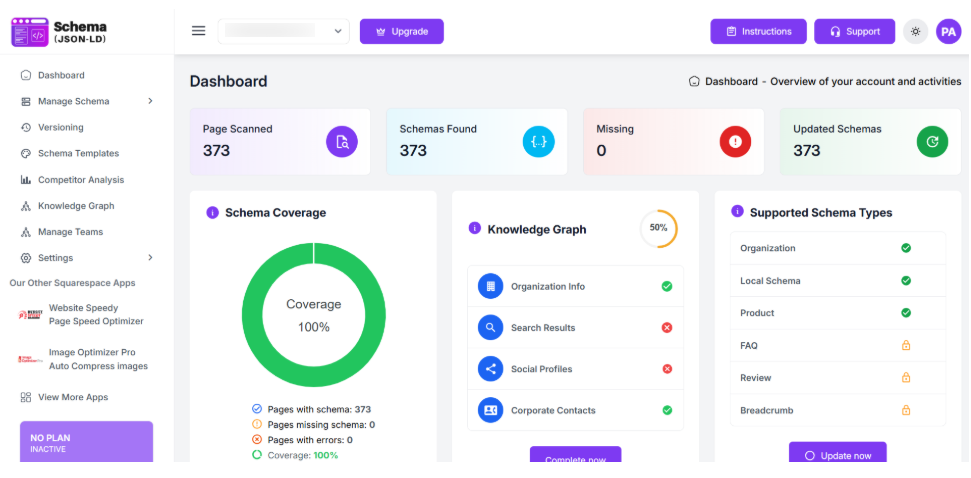Toggle the light/dark theme sun button
Screen dimensions: 971x478
pyautogui.click(x=915, y=31)
